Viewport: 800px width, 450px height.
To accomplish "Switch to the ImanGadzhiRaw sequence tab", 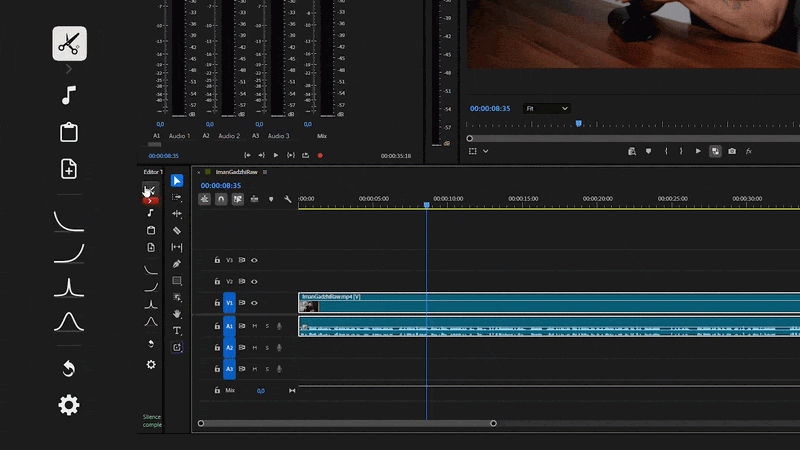I will (236, 172).
